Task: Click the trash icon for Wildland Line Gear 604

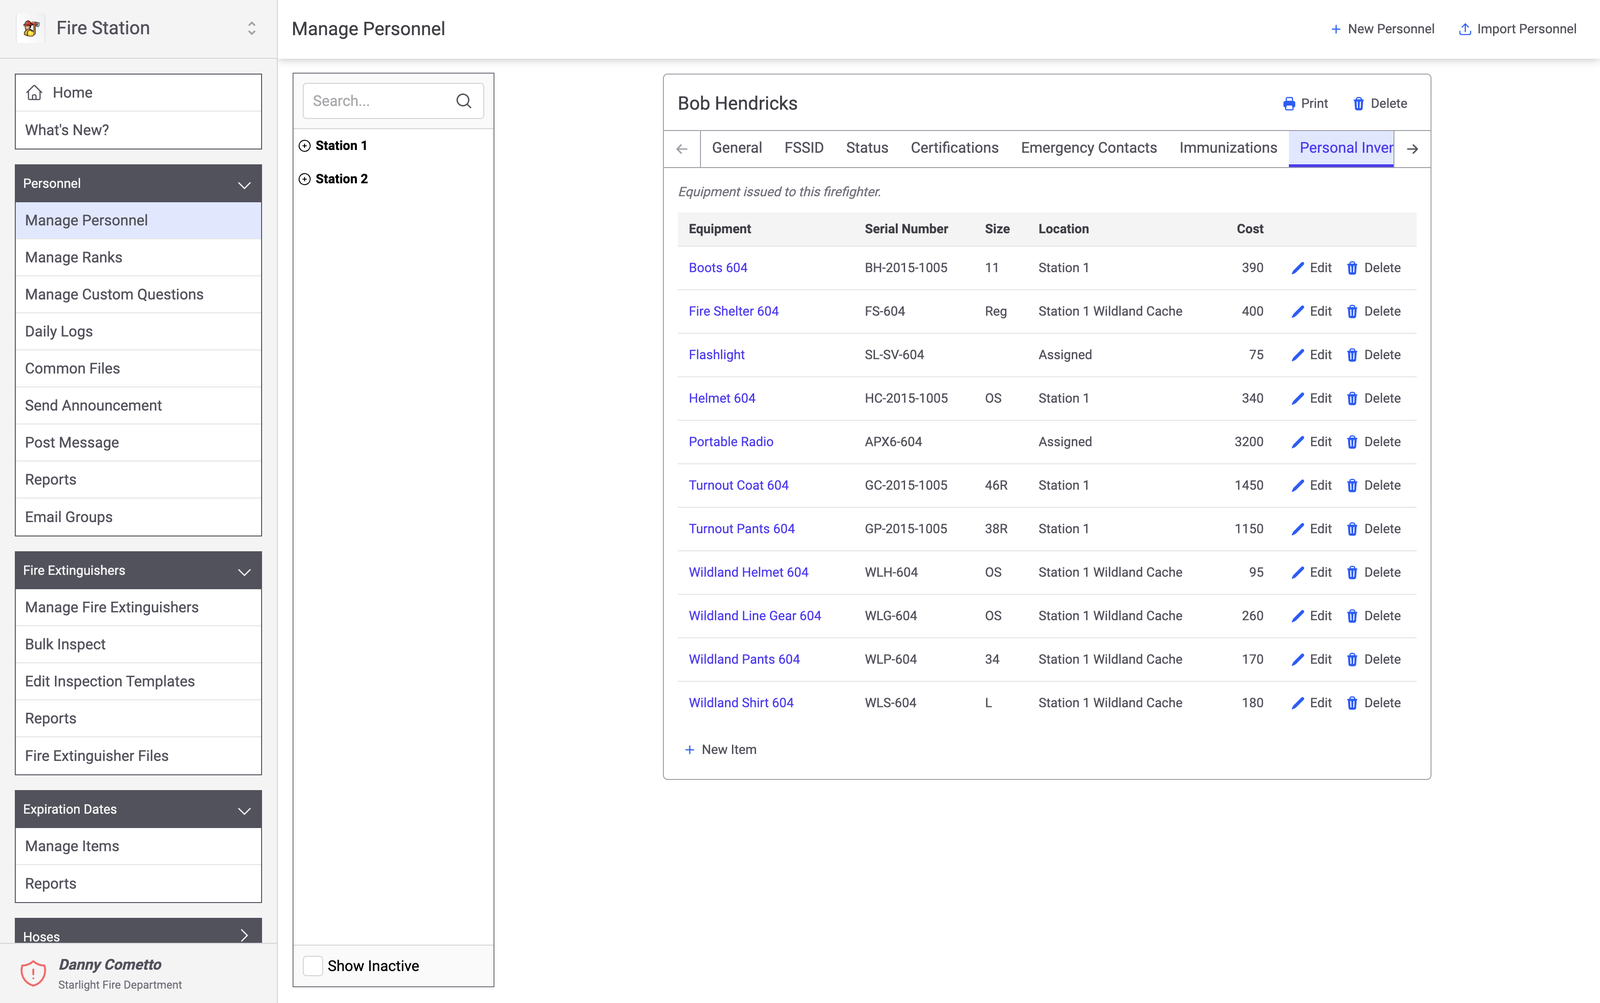Action: pyautogui.click(x=1352, y=616)
